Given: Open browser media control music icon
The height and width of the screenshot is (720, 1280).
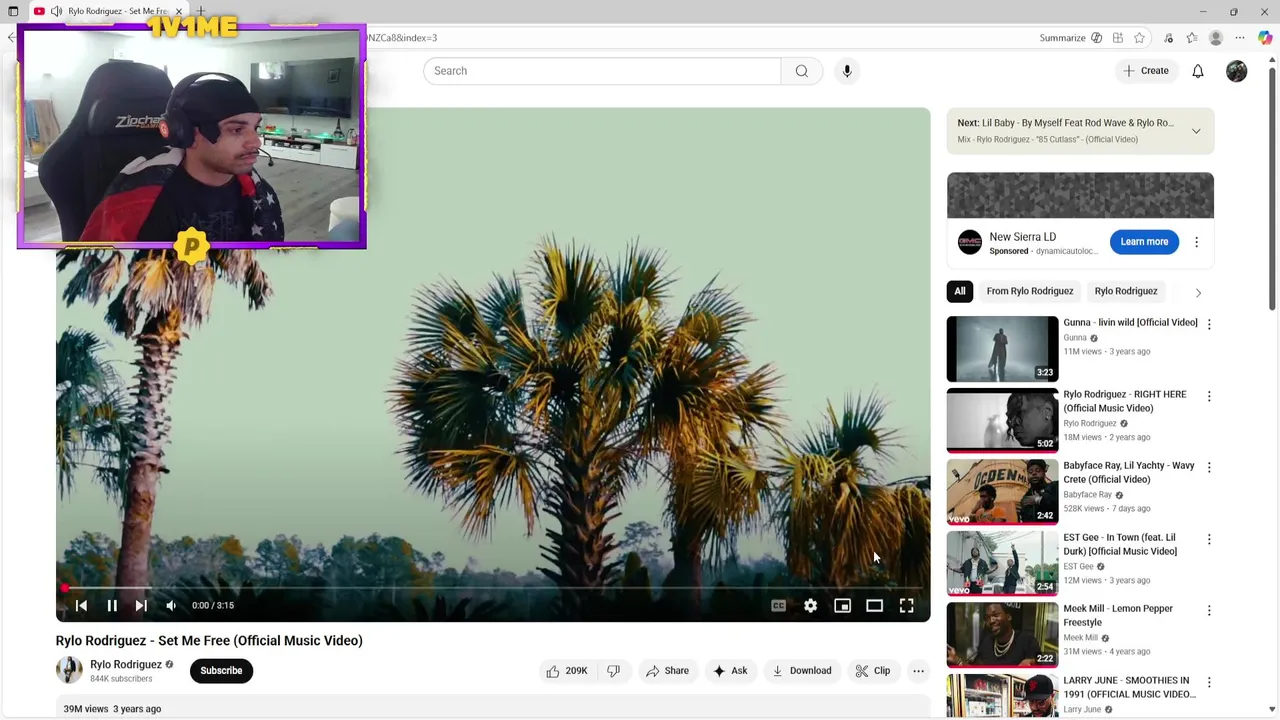Looking at the screenshot, I should (x=1170, y=38).
